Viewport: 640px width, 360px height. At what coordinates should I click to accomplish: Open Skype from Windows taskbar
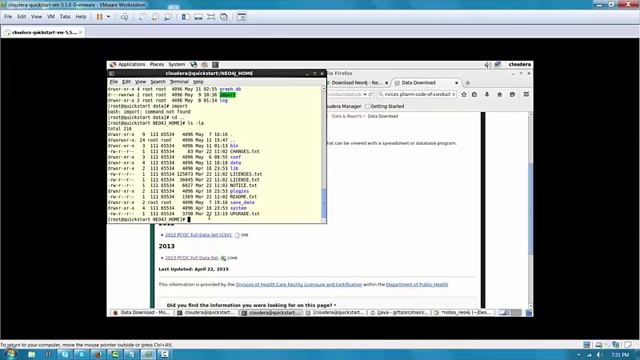(x=65, y=354)
